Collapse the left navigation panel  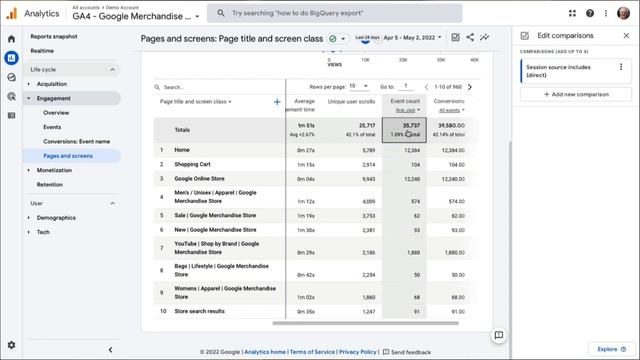[110, 350]
